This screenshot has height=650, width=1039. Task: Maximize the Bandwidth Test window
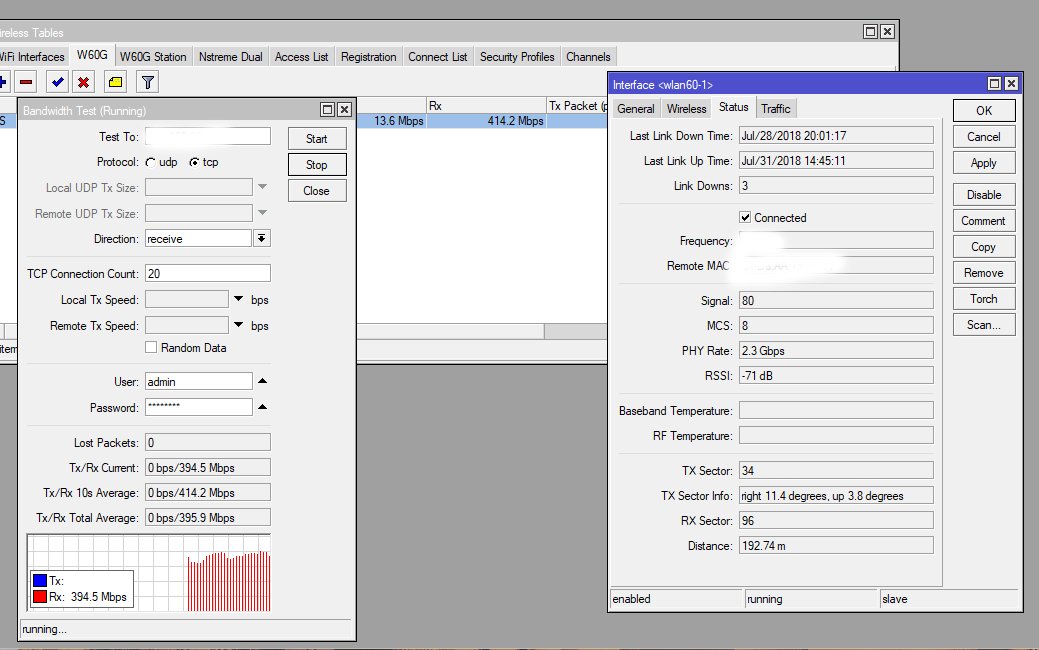327,110
